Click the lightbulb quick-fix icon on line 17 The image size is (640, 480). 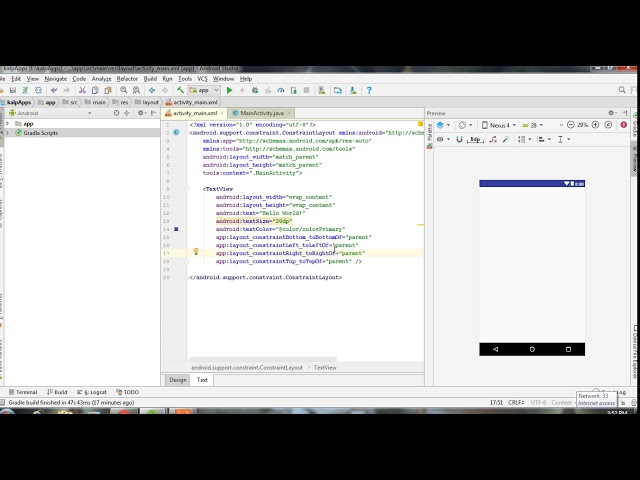tap(196, 251)
